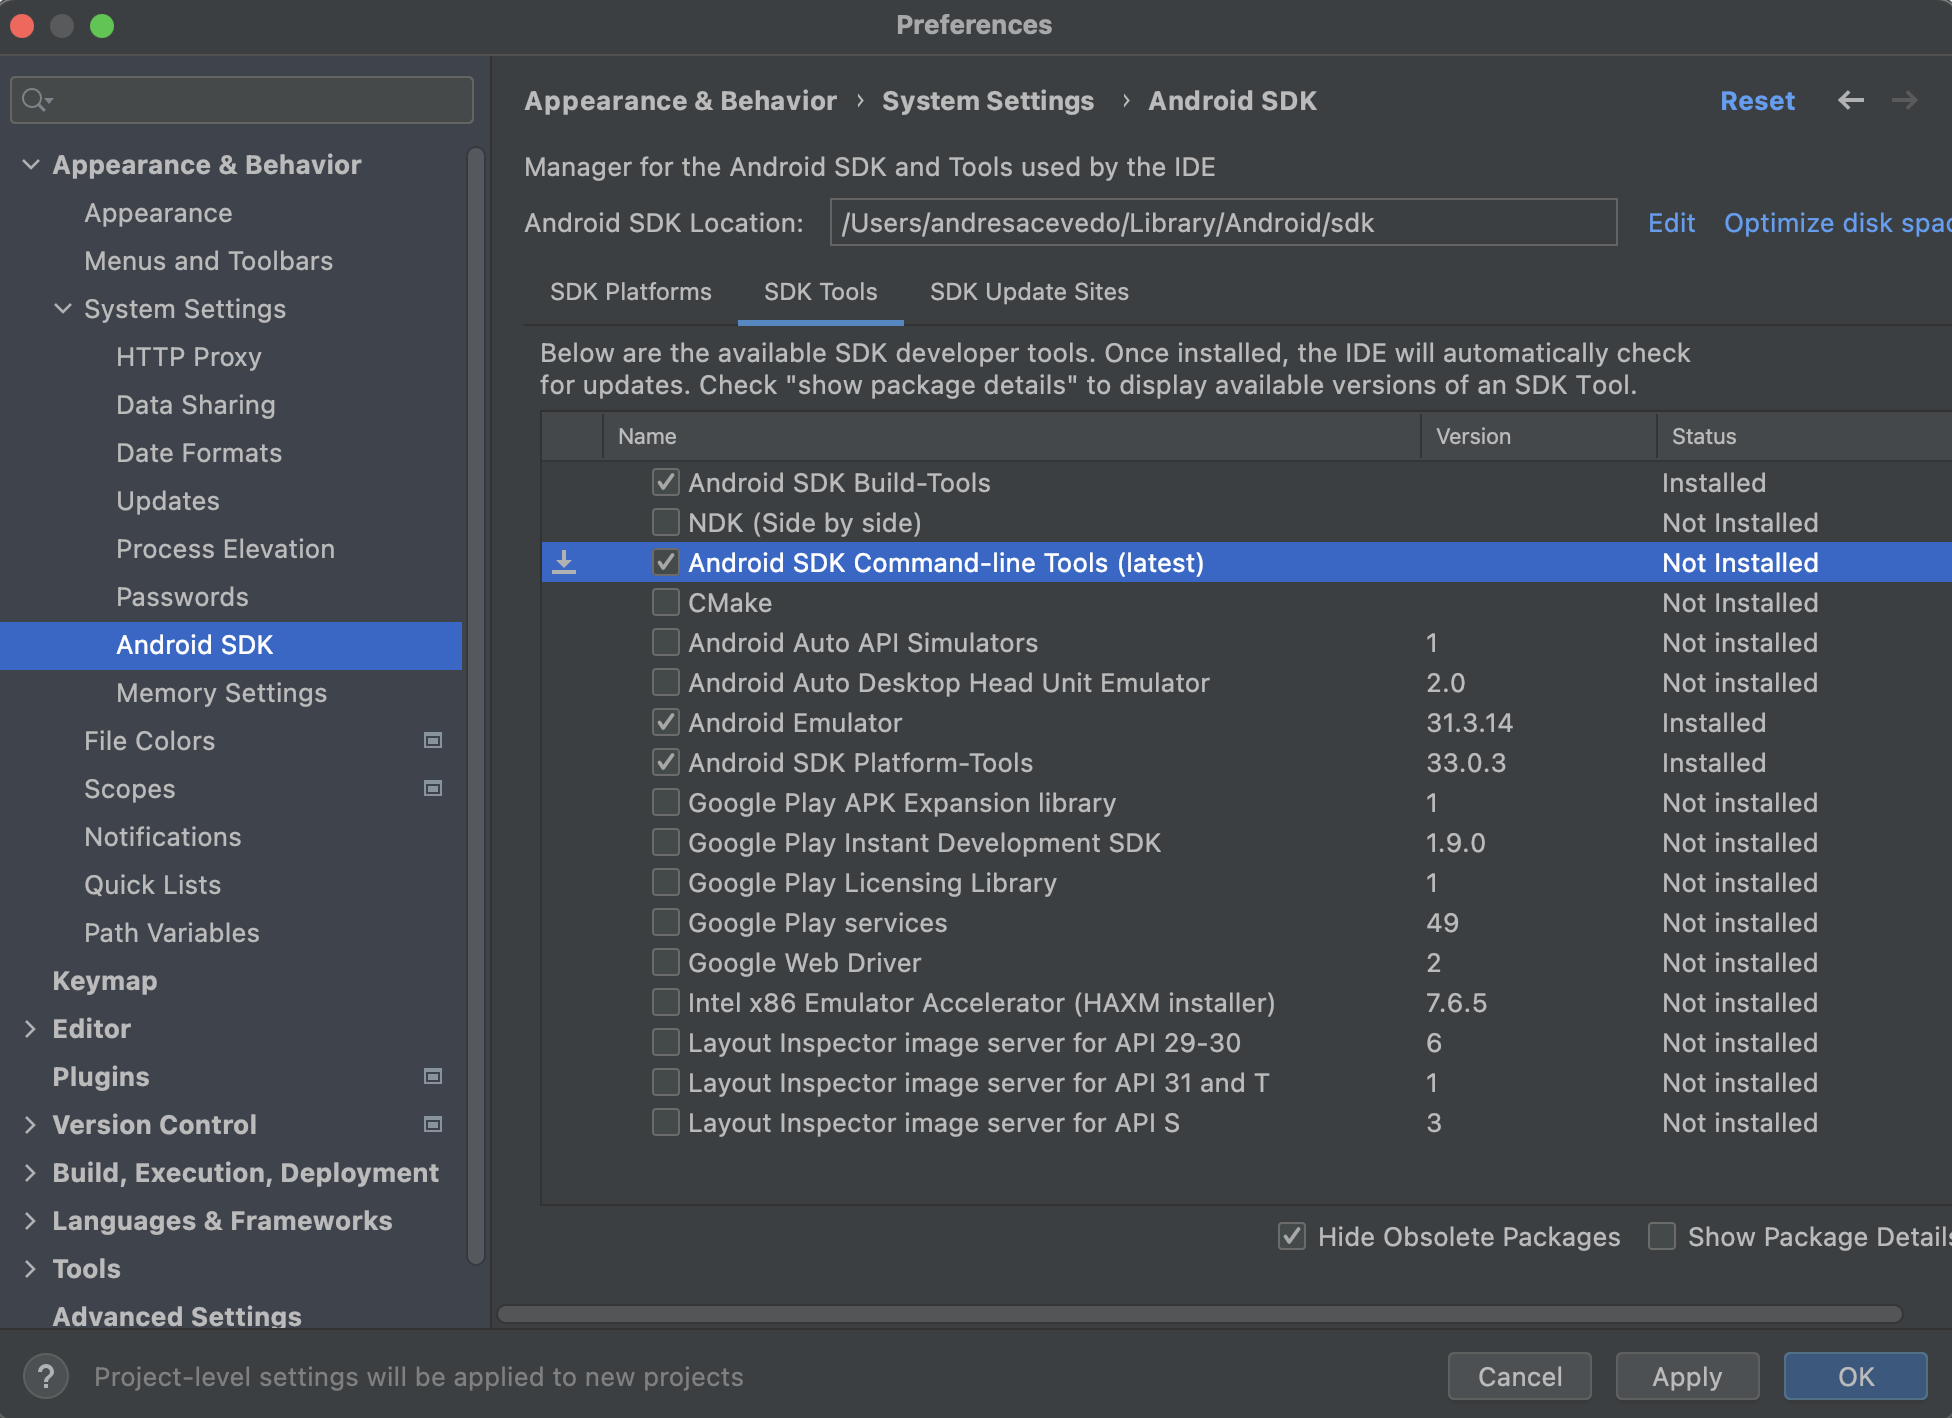The height and width of the screenshot is (1418, 1952).
Task: Click the horizontal scrollbar below the table
Action: click(1200, 1313)
